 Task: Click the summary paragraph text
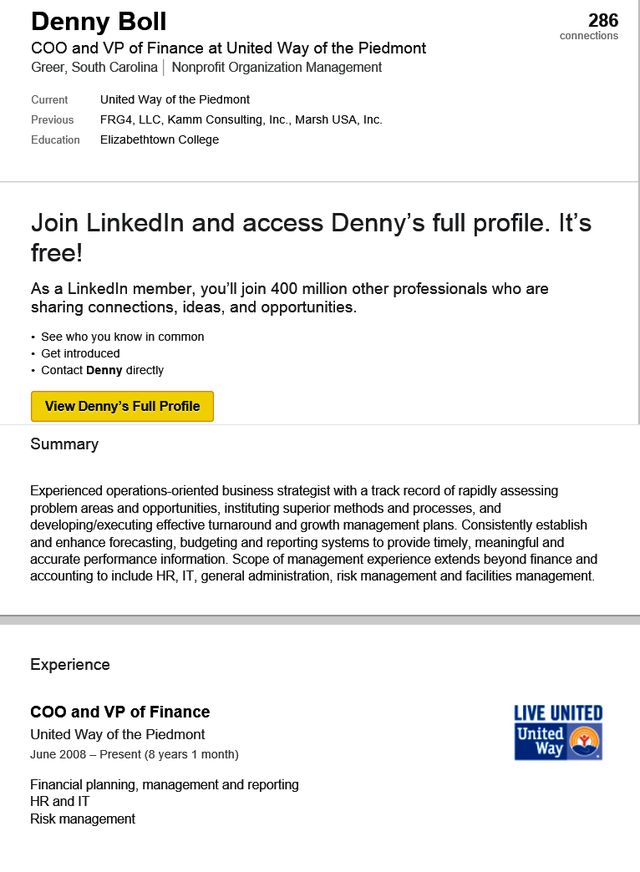click(314, 533)
